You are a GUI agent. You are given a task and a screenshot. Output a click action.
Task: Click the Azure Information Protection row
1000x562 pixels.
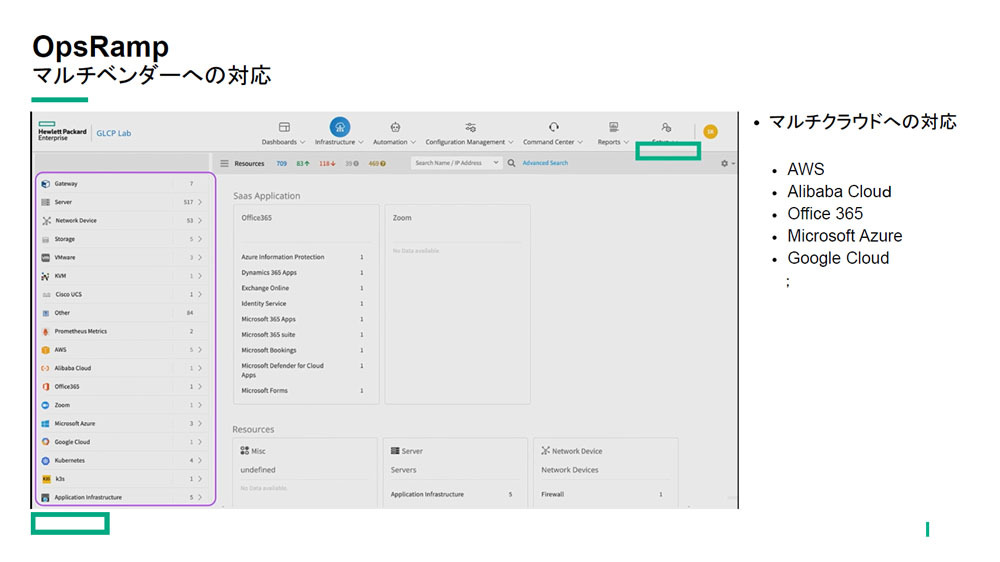coord(303,257)
